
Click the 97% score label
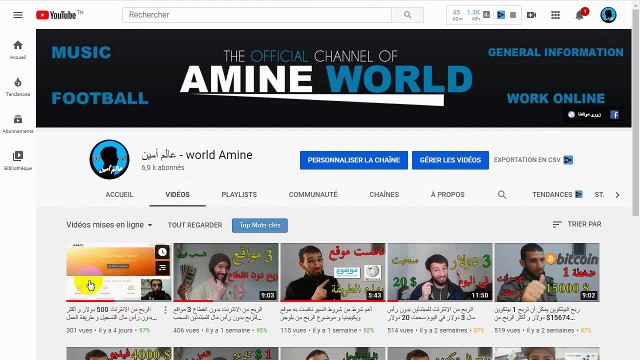click(144, 331)
